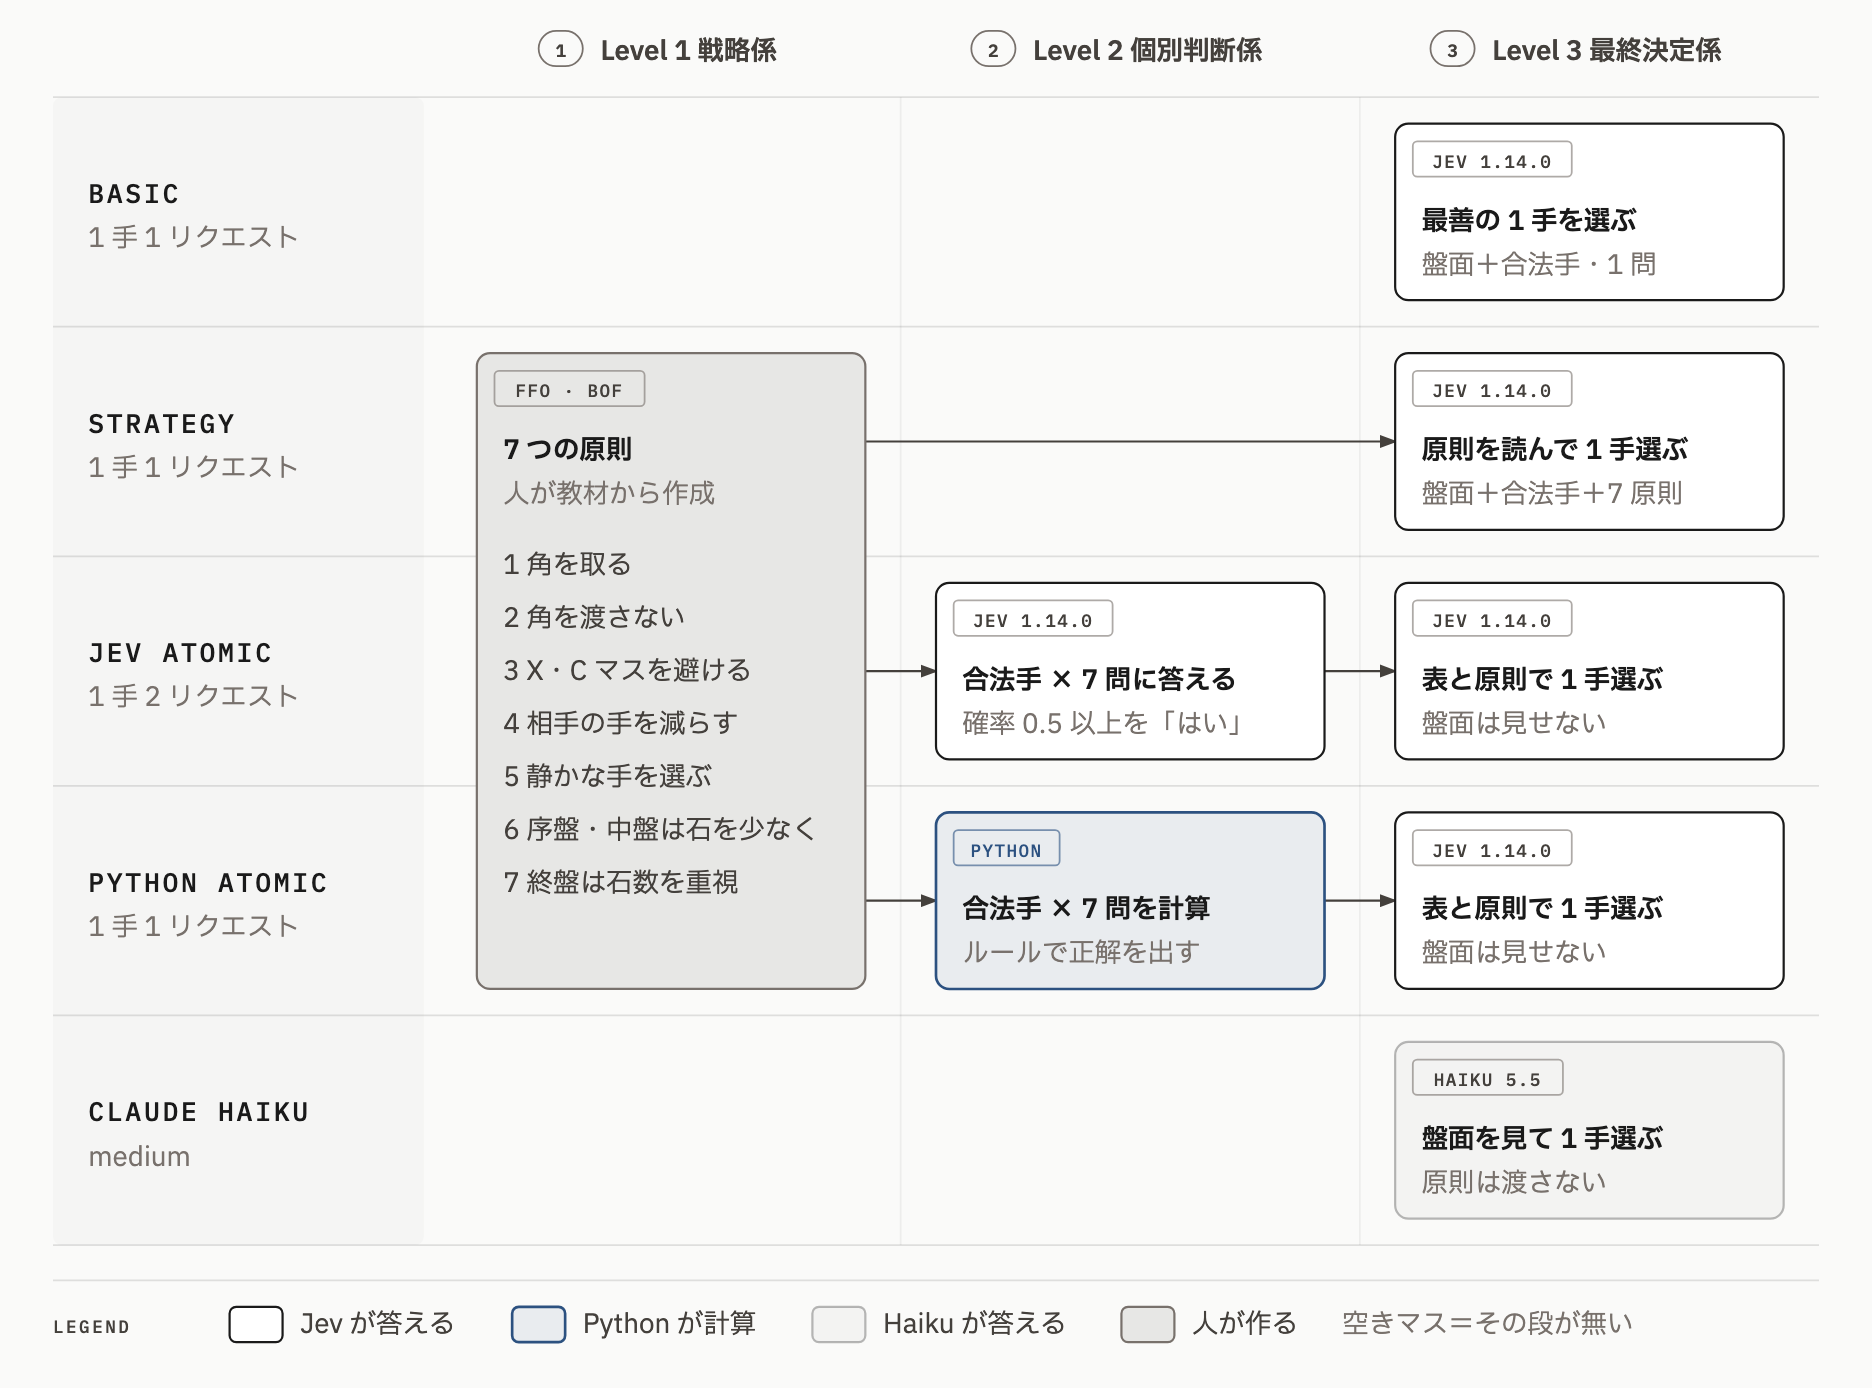This screenshot has width=1872, height=1388.
Task: Select the Level 2 個別判断係 header
Action: (1147, 50)
